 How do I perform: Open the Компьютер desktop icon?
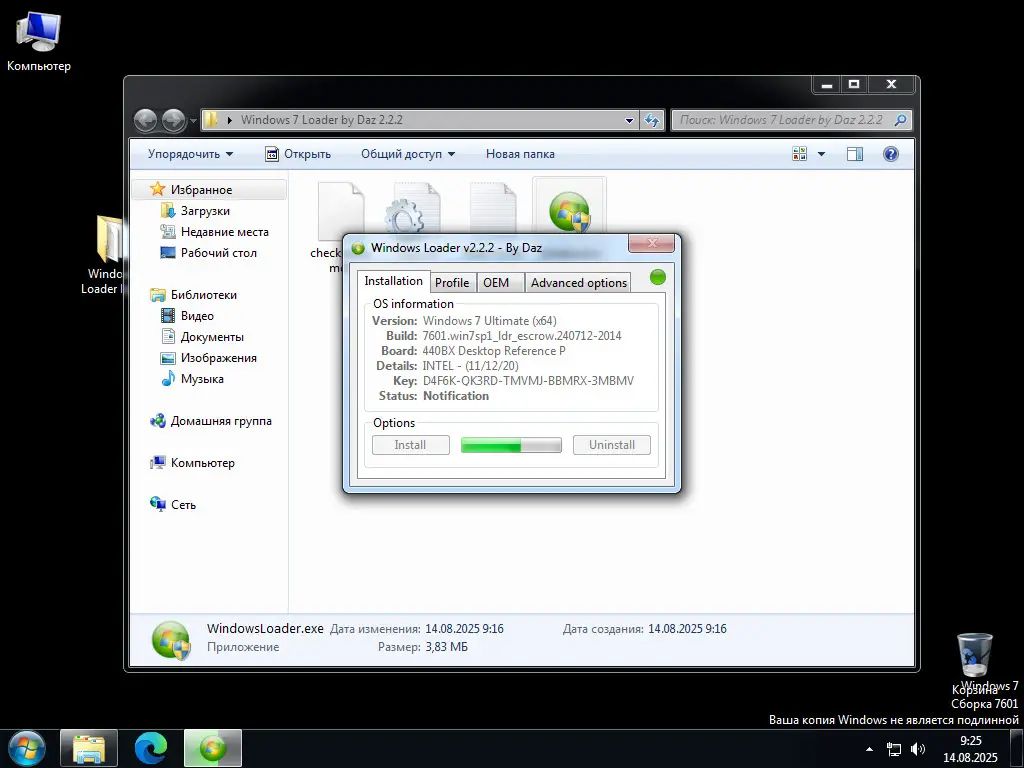tap(38, 30)
